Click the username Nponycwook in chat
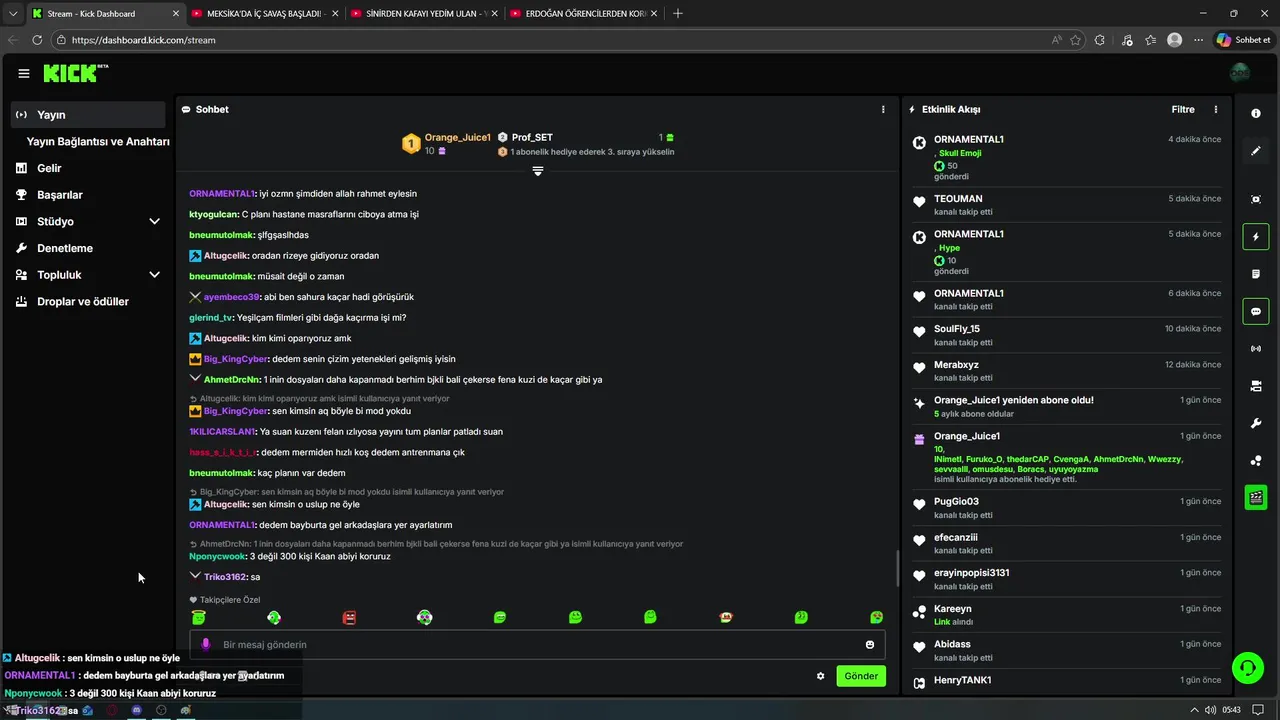 coord(217,556)
